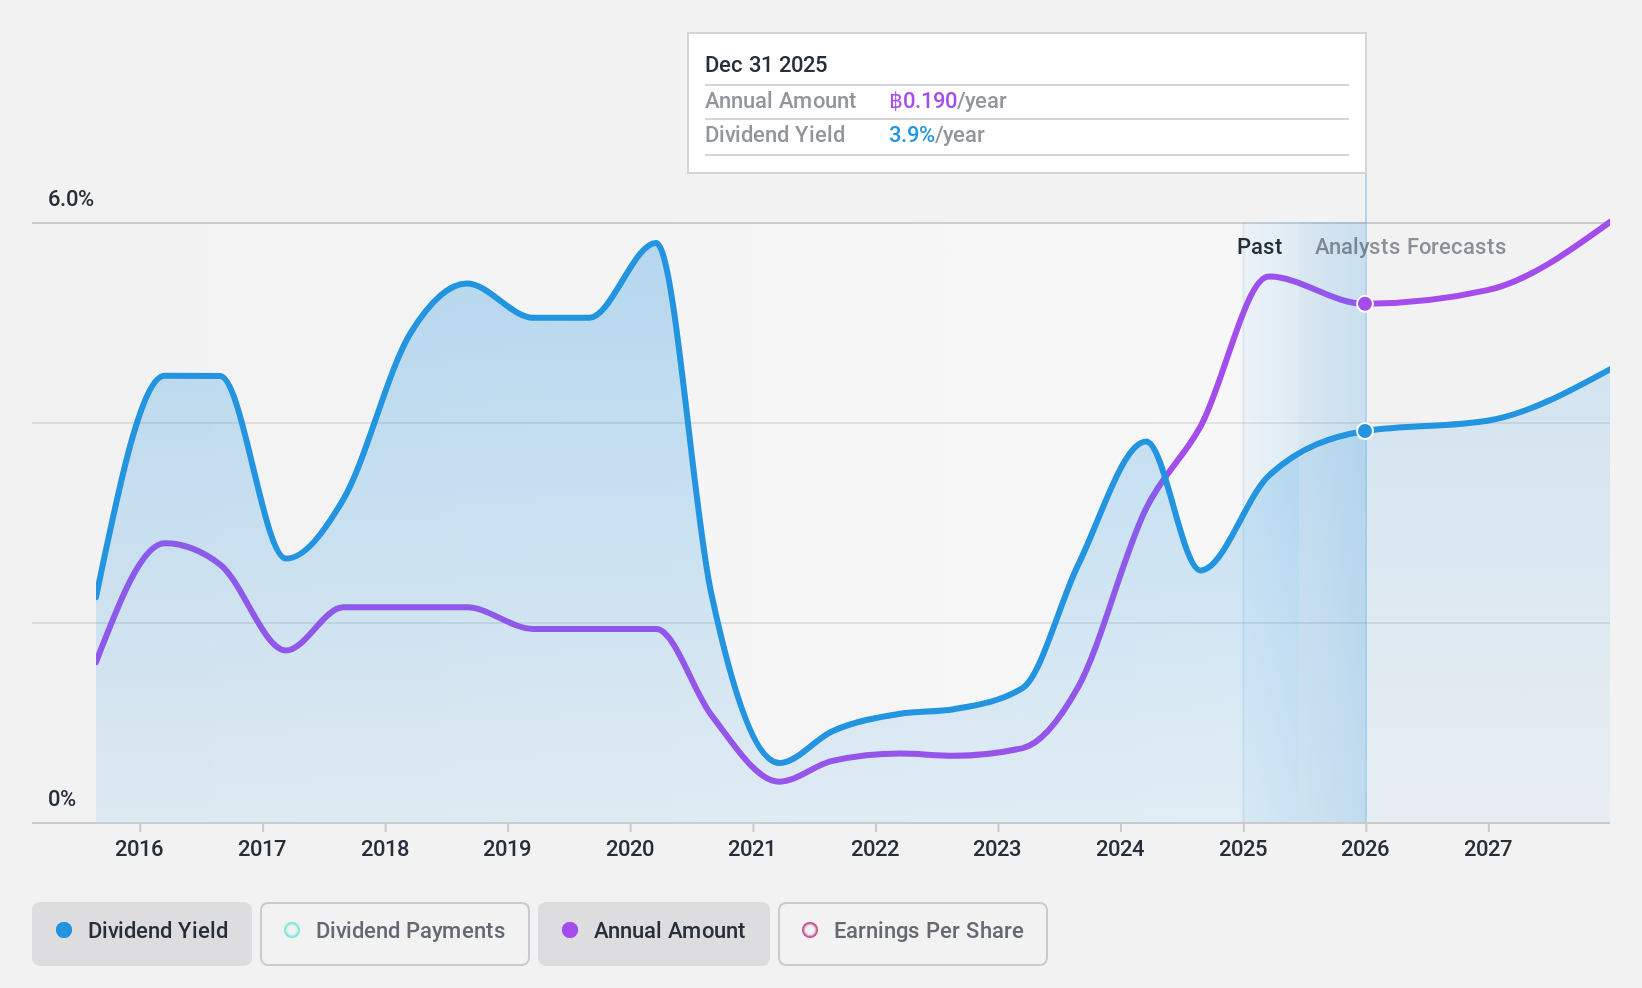Enable the Dividend Payments series

[x=395, y=934]
